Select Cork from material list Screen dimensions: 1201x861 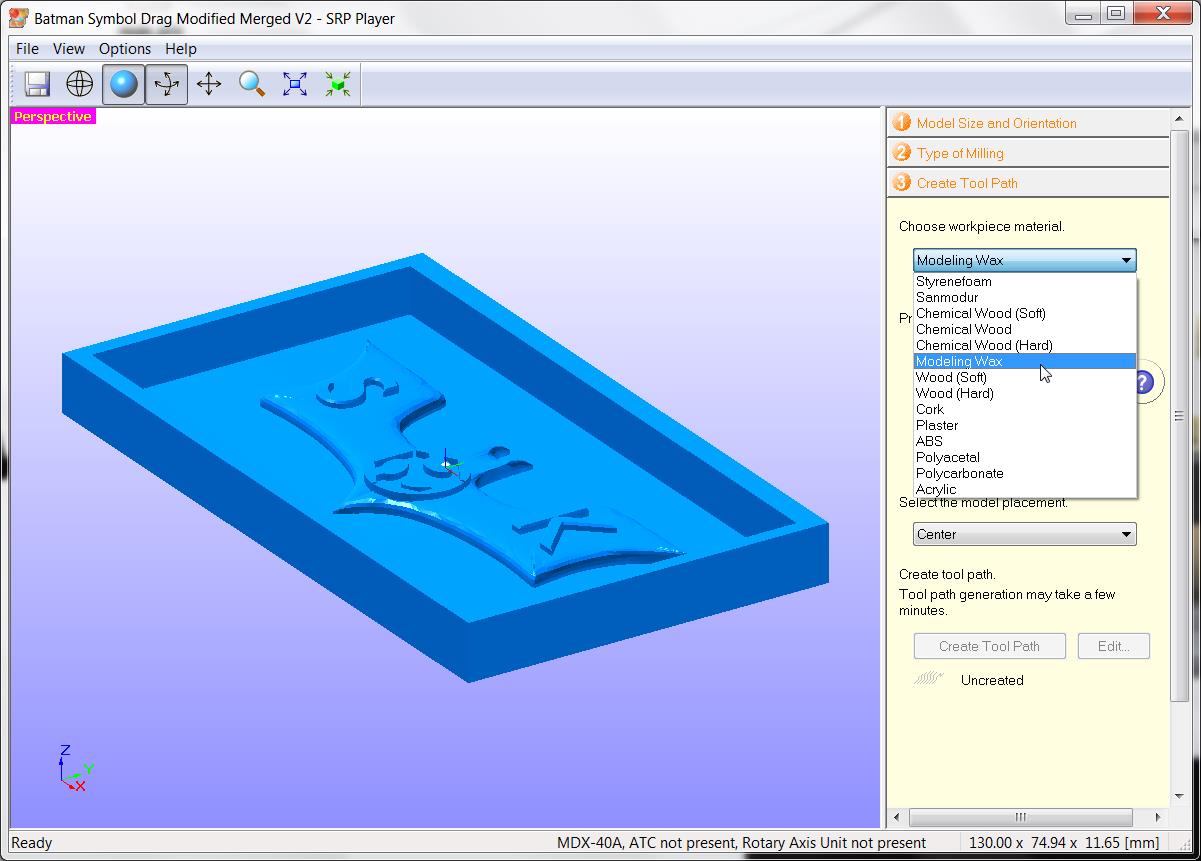(1025, 409)
